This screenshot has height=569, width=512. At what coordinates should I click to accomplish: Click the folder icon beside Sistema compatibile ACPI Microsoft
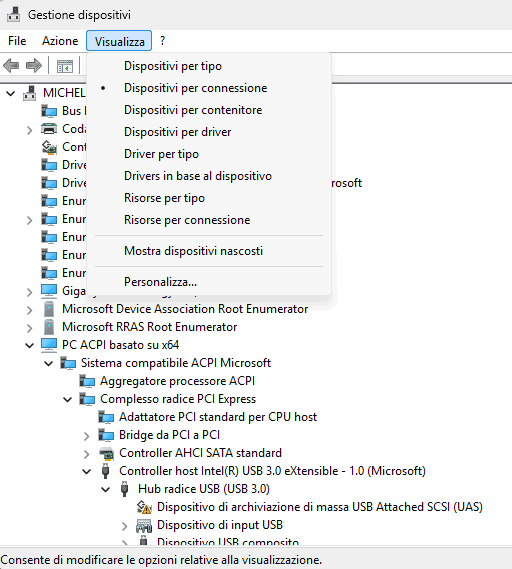pos(68,363)
